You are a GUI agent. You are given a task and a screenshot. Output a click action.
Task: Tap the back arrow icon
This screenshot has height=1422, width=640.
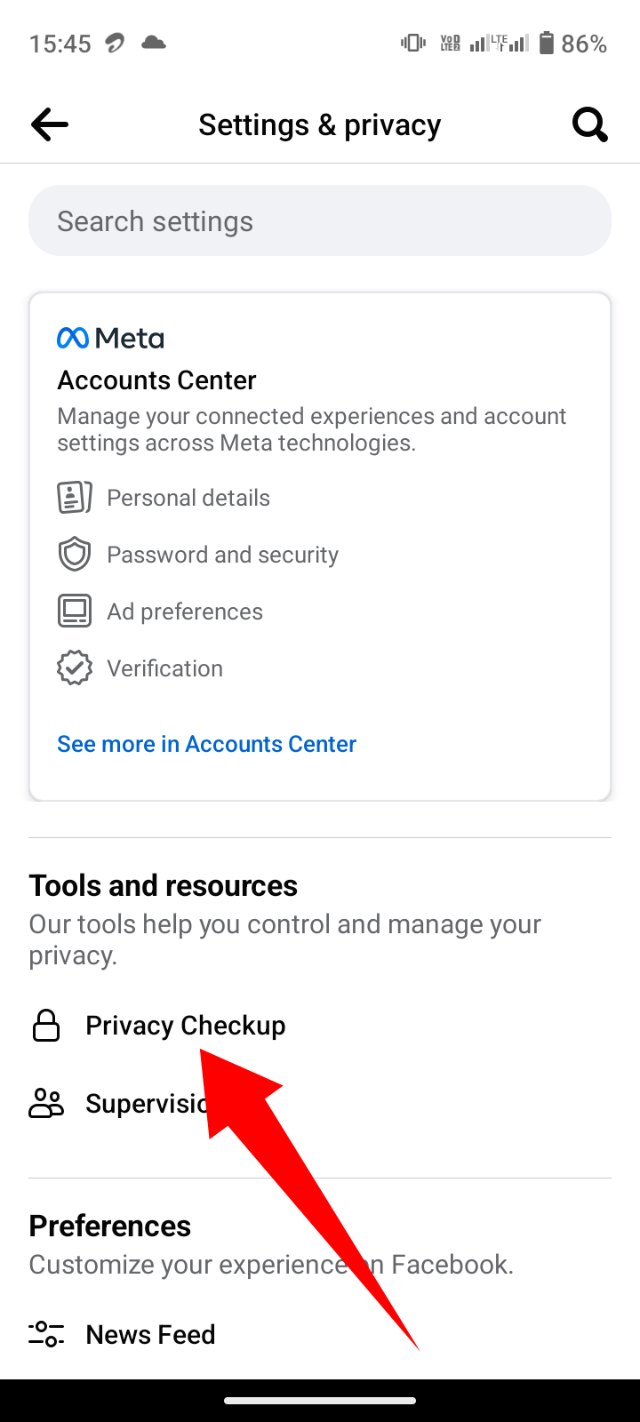tap(49, 125)
